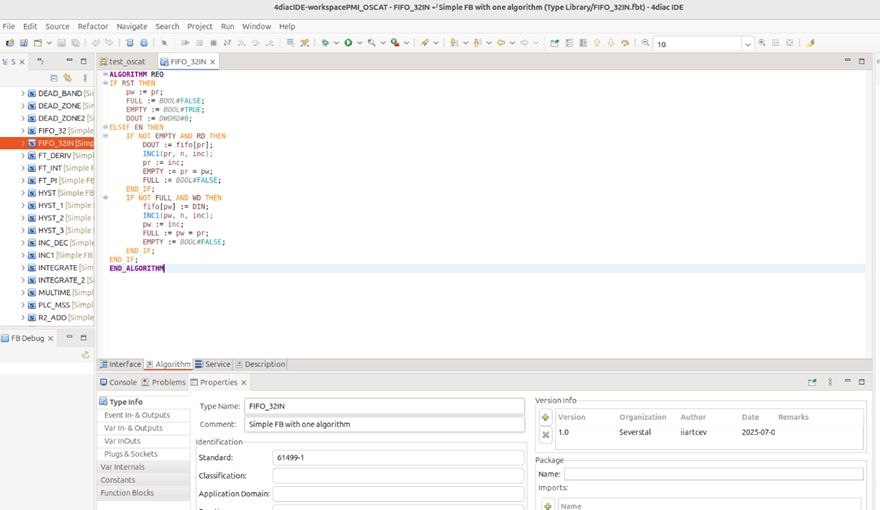
Task: Click the green Run launch icon
Action: click(348, 43)
